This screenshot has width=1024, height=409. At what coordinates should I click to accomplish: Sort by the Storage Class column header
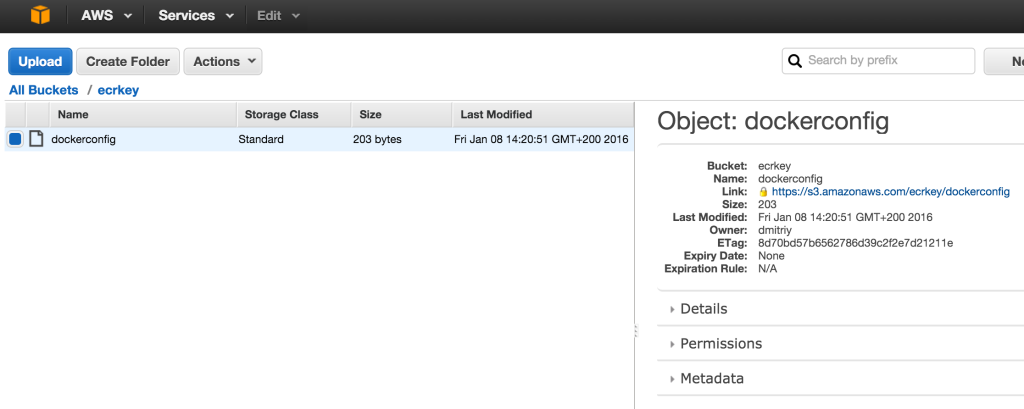(x=293, y=114)
